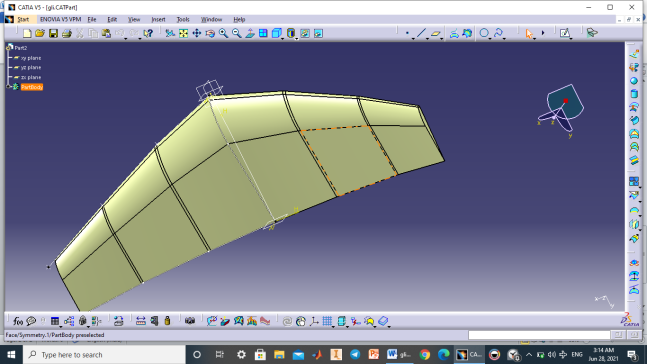Viewport: 647px width, 364px height.
Task: Click the Windows search box
Action: 104,355
